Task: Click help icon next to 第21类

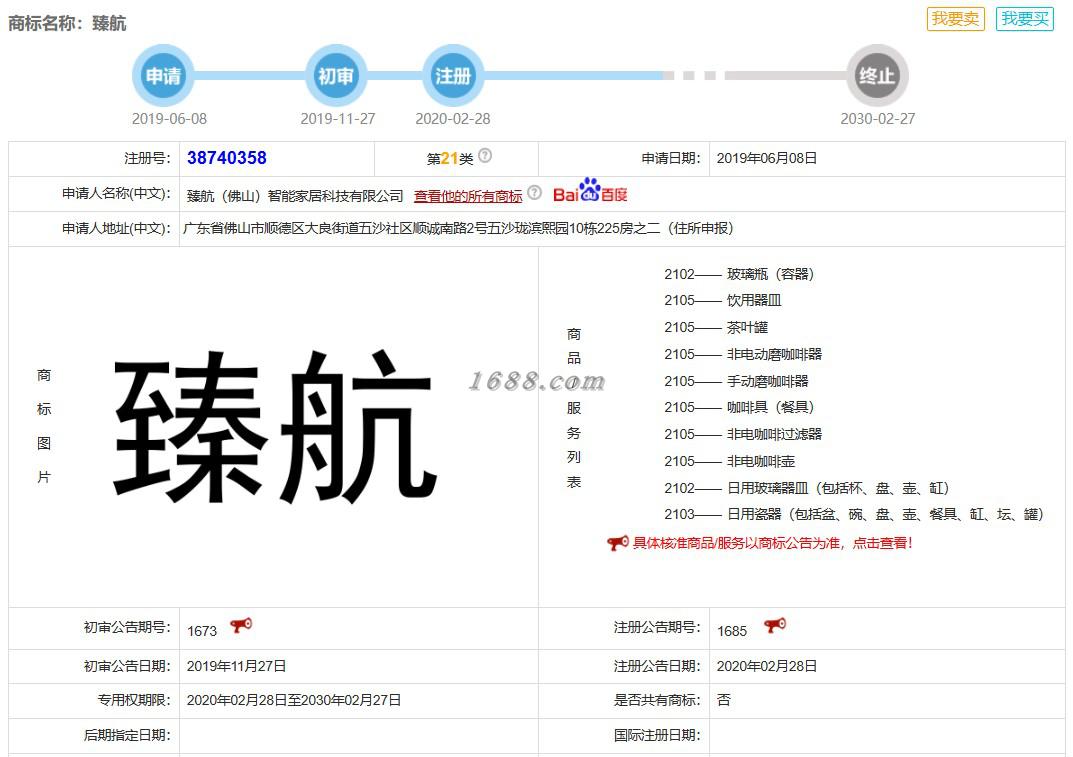Action: coord(485,156)
